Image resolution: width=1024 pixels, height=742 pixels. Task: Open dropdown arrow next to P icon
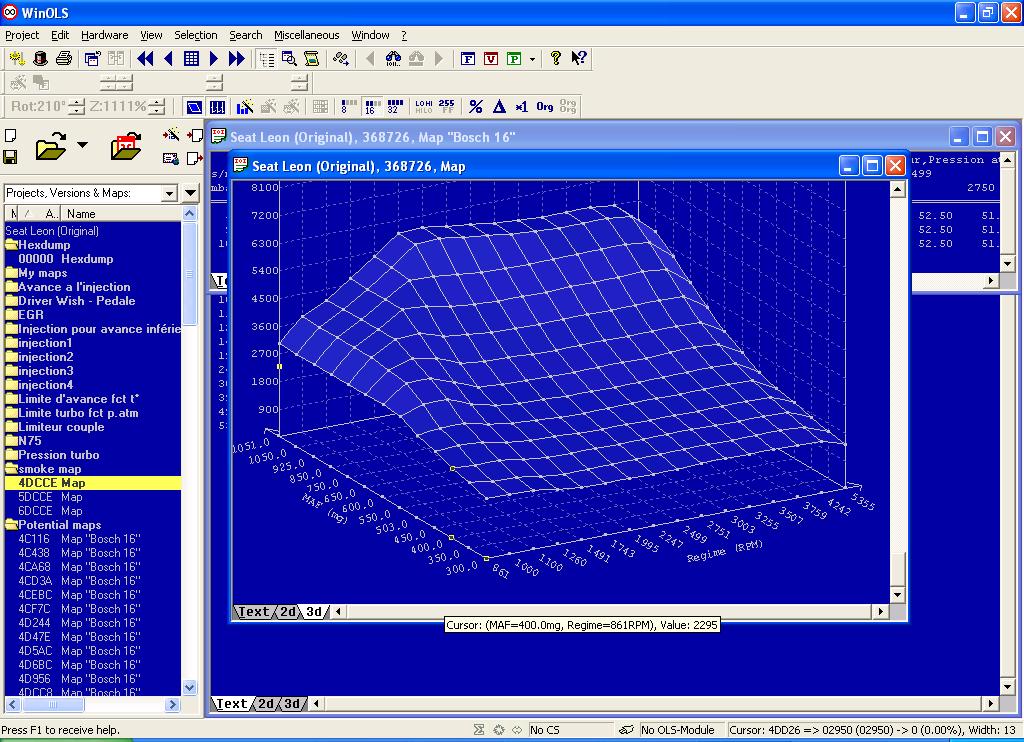532,59
